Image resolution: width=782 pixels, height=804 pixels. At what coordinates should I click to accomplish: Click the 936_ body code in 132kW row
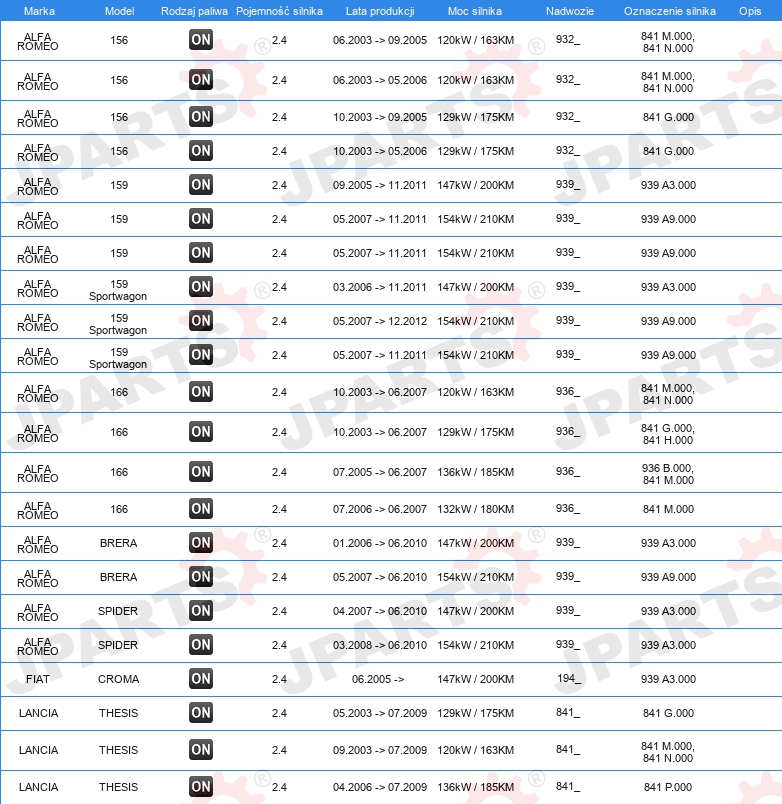568,508
